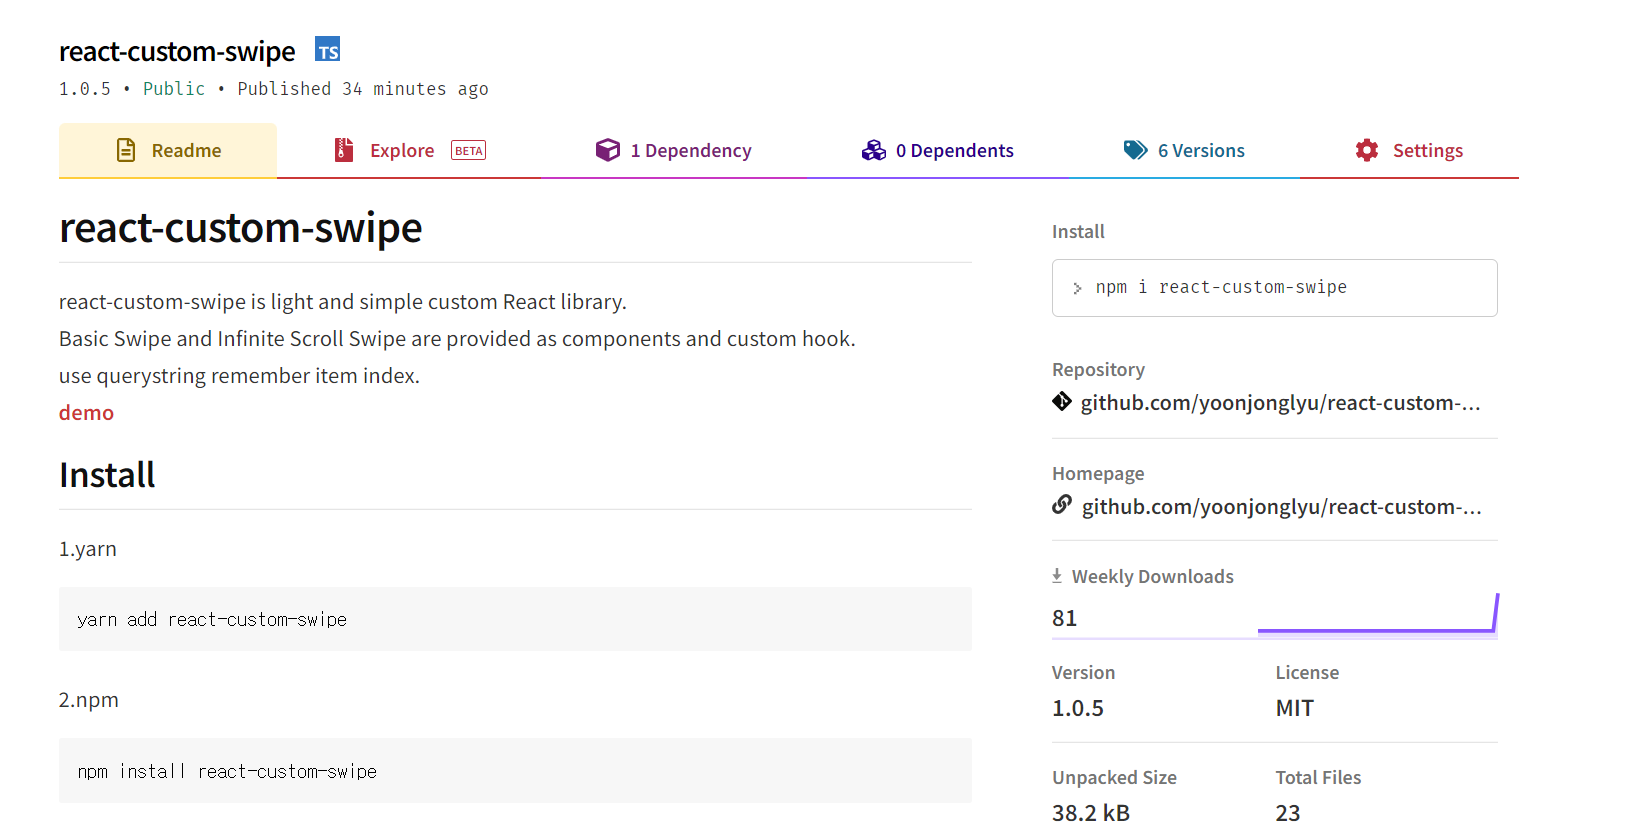This screenshot has height=825, width=1630.
Task: Click the package title react-custom-swipe header
Action: tap(177, 51)
